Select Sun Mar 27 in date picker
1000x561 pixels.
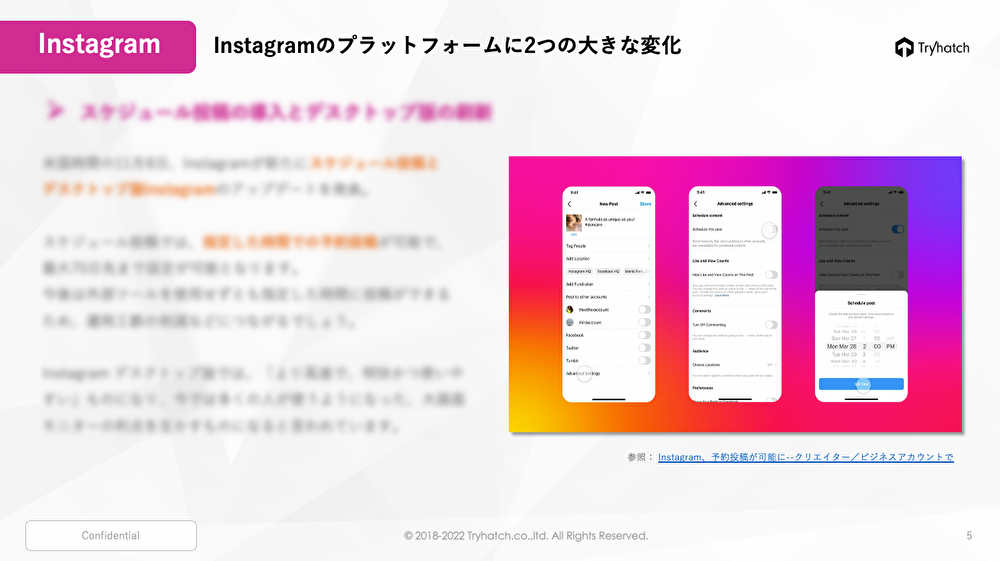[844, 339]
